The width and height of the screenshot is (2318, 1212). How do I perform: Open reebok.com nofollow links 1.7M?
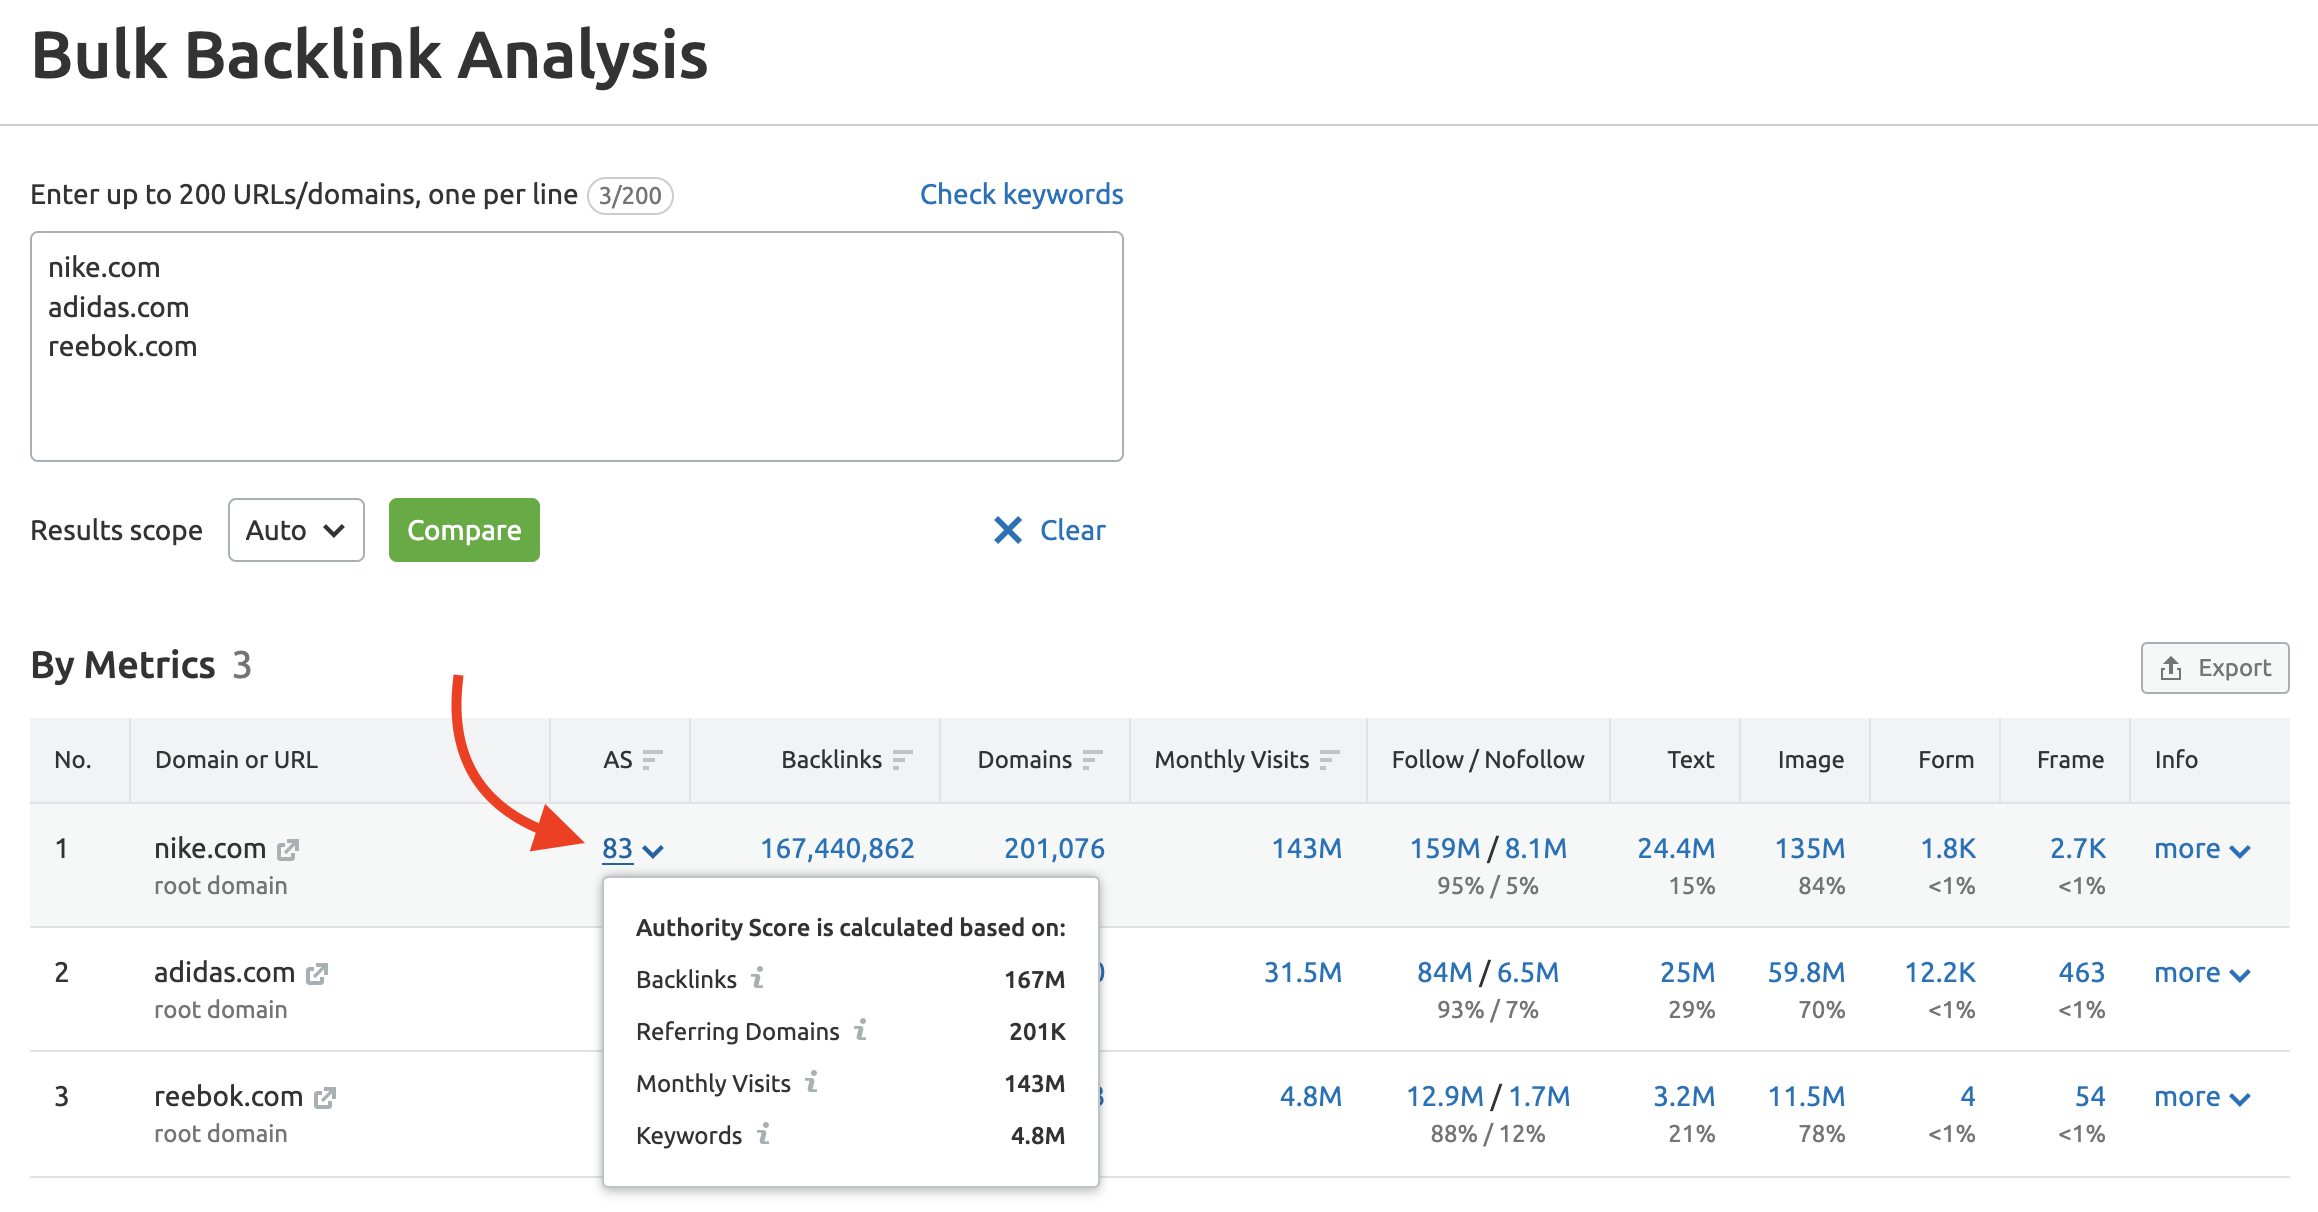pyautogui.click(x=1539, y=1097)
